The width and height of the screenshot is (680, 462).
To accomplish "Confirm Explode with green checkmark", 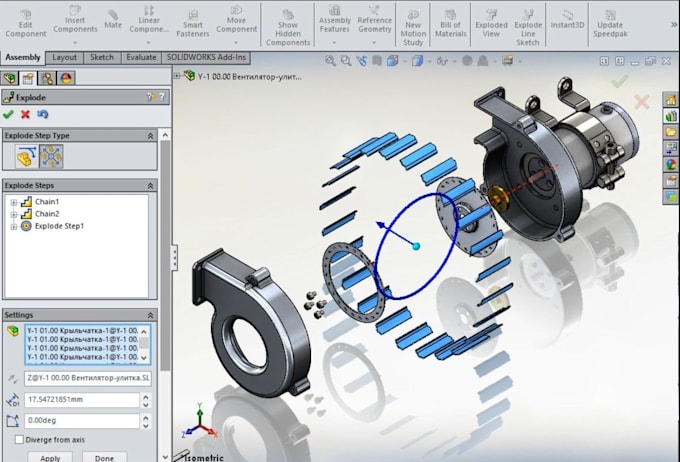I will tap(8, 115).
